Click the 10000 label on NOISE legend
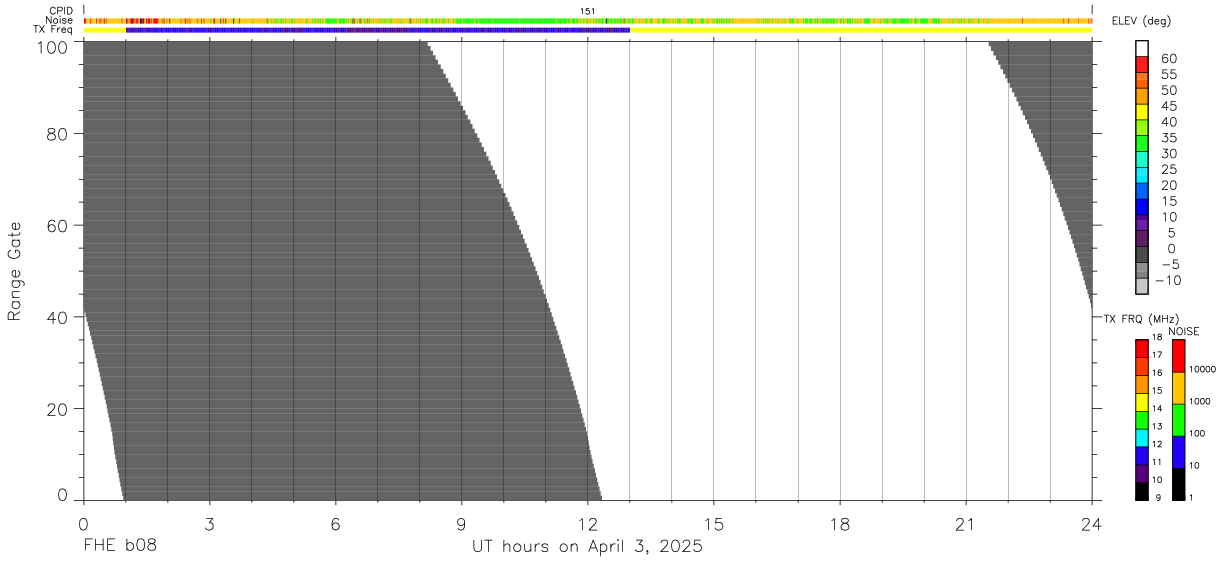 [x=1203, y=369]
